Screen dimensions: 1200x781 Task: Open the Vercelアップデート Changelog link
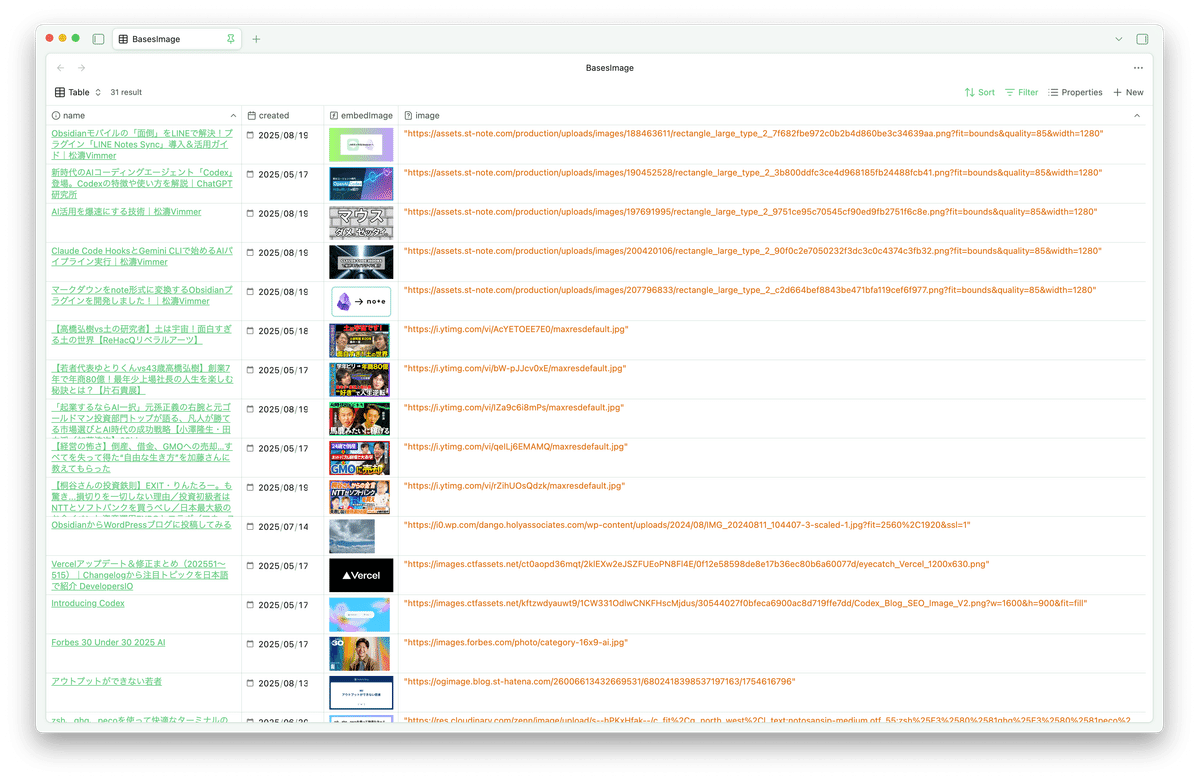click(142, 574)
